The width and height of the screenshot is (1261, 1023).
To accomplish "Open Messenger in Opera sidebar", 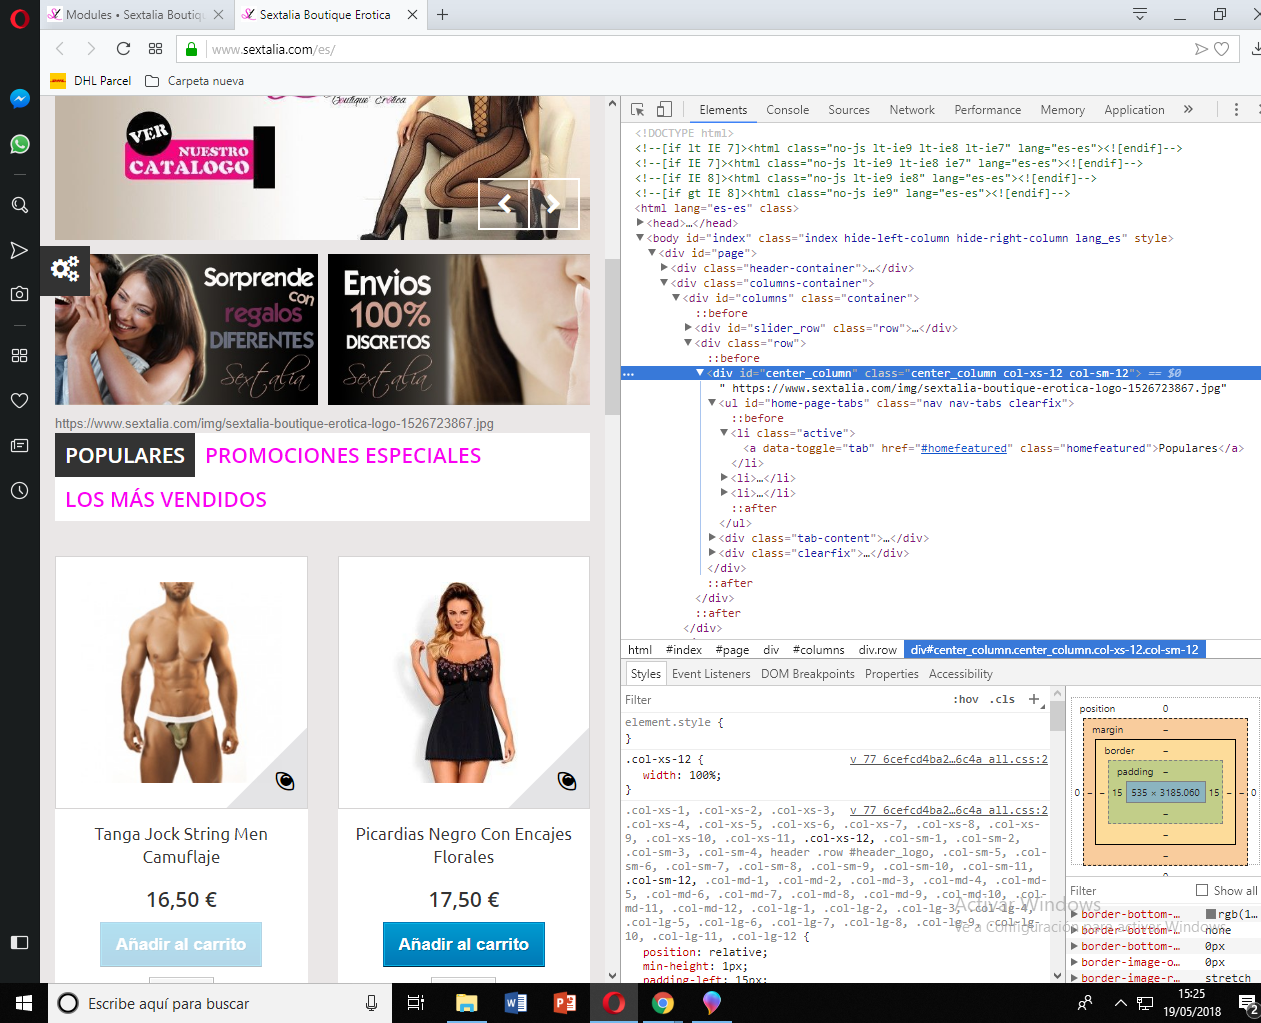I will pyautogui.click(x=19, y=99).
